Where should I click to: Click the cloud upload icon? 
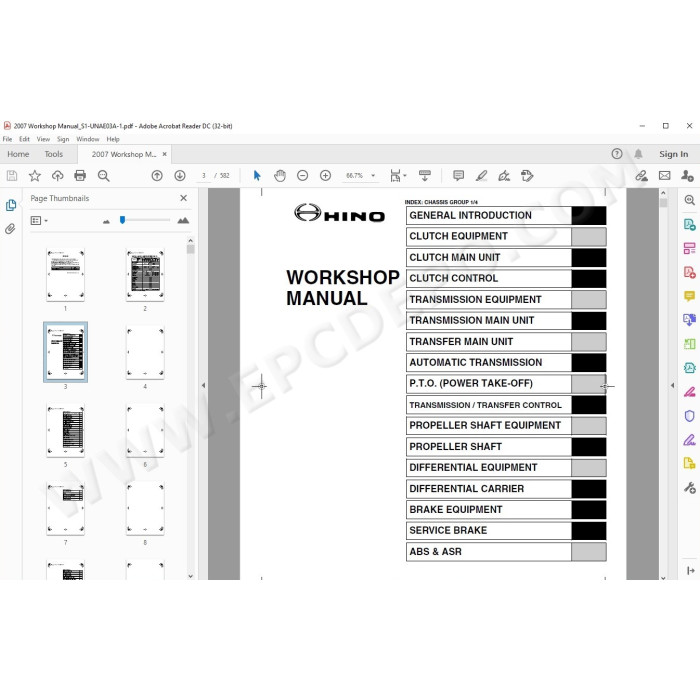[x=58, y=176]
